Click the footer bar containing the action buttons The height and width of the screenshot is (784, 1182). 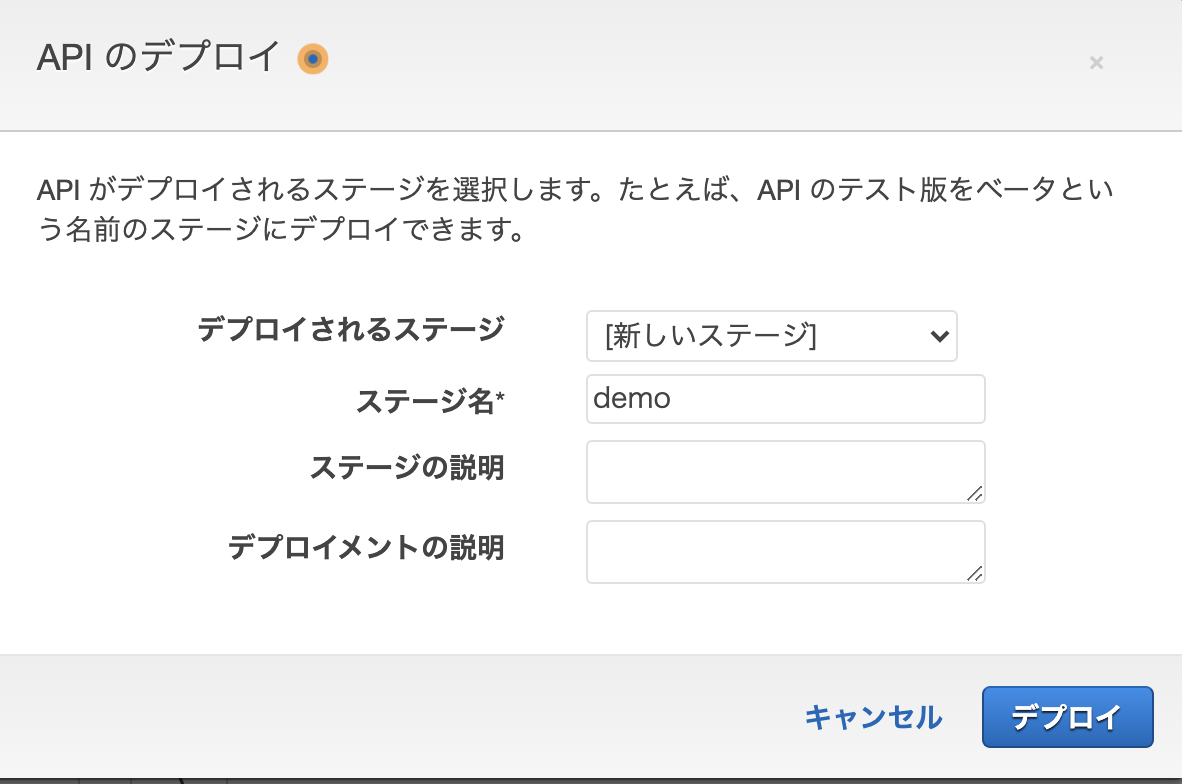(400, 717)
